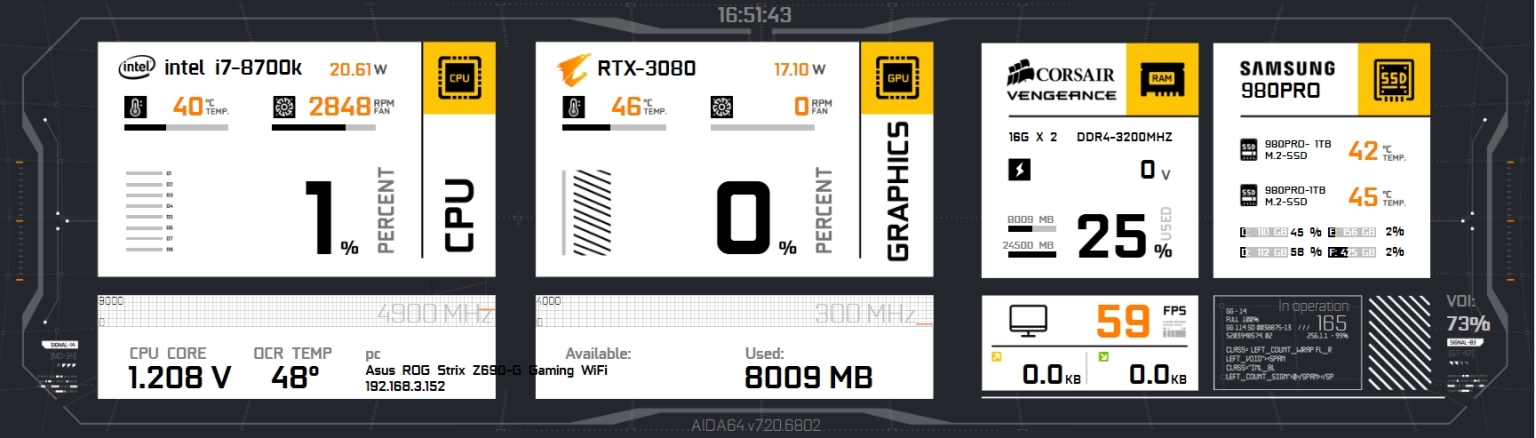Click the 4900 MHz CPU clock graph
Image resolution: width=1536 pixels, height=438 pixels.
tap(296, 312)
